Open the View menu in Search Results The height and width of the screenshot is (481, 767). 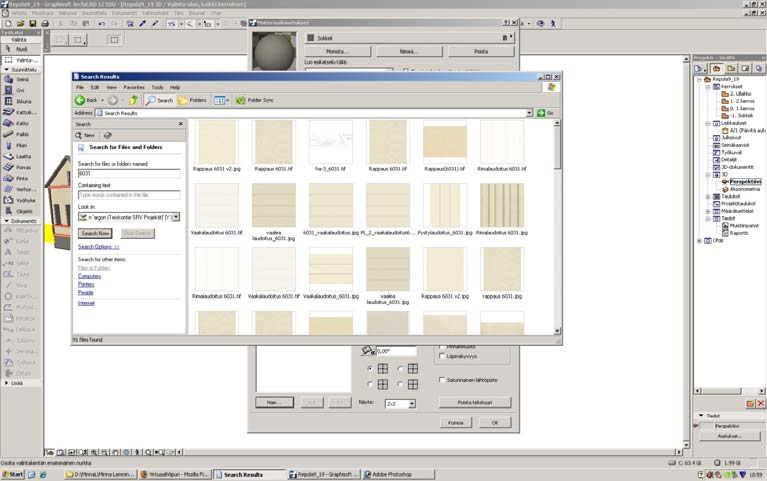pos(112,87)
